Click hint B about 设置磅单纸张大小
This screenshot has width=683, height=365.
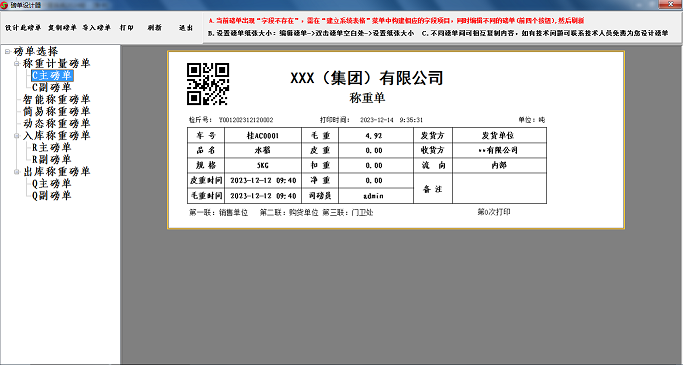[311, 33]
